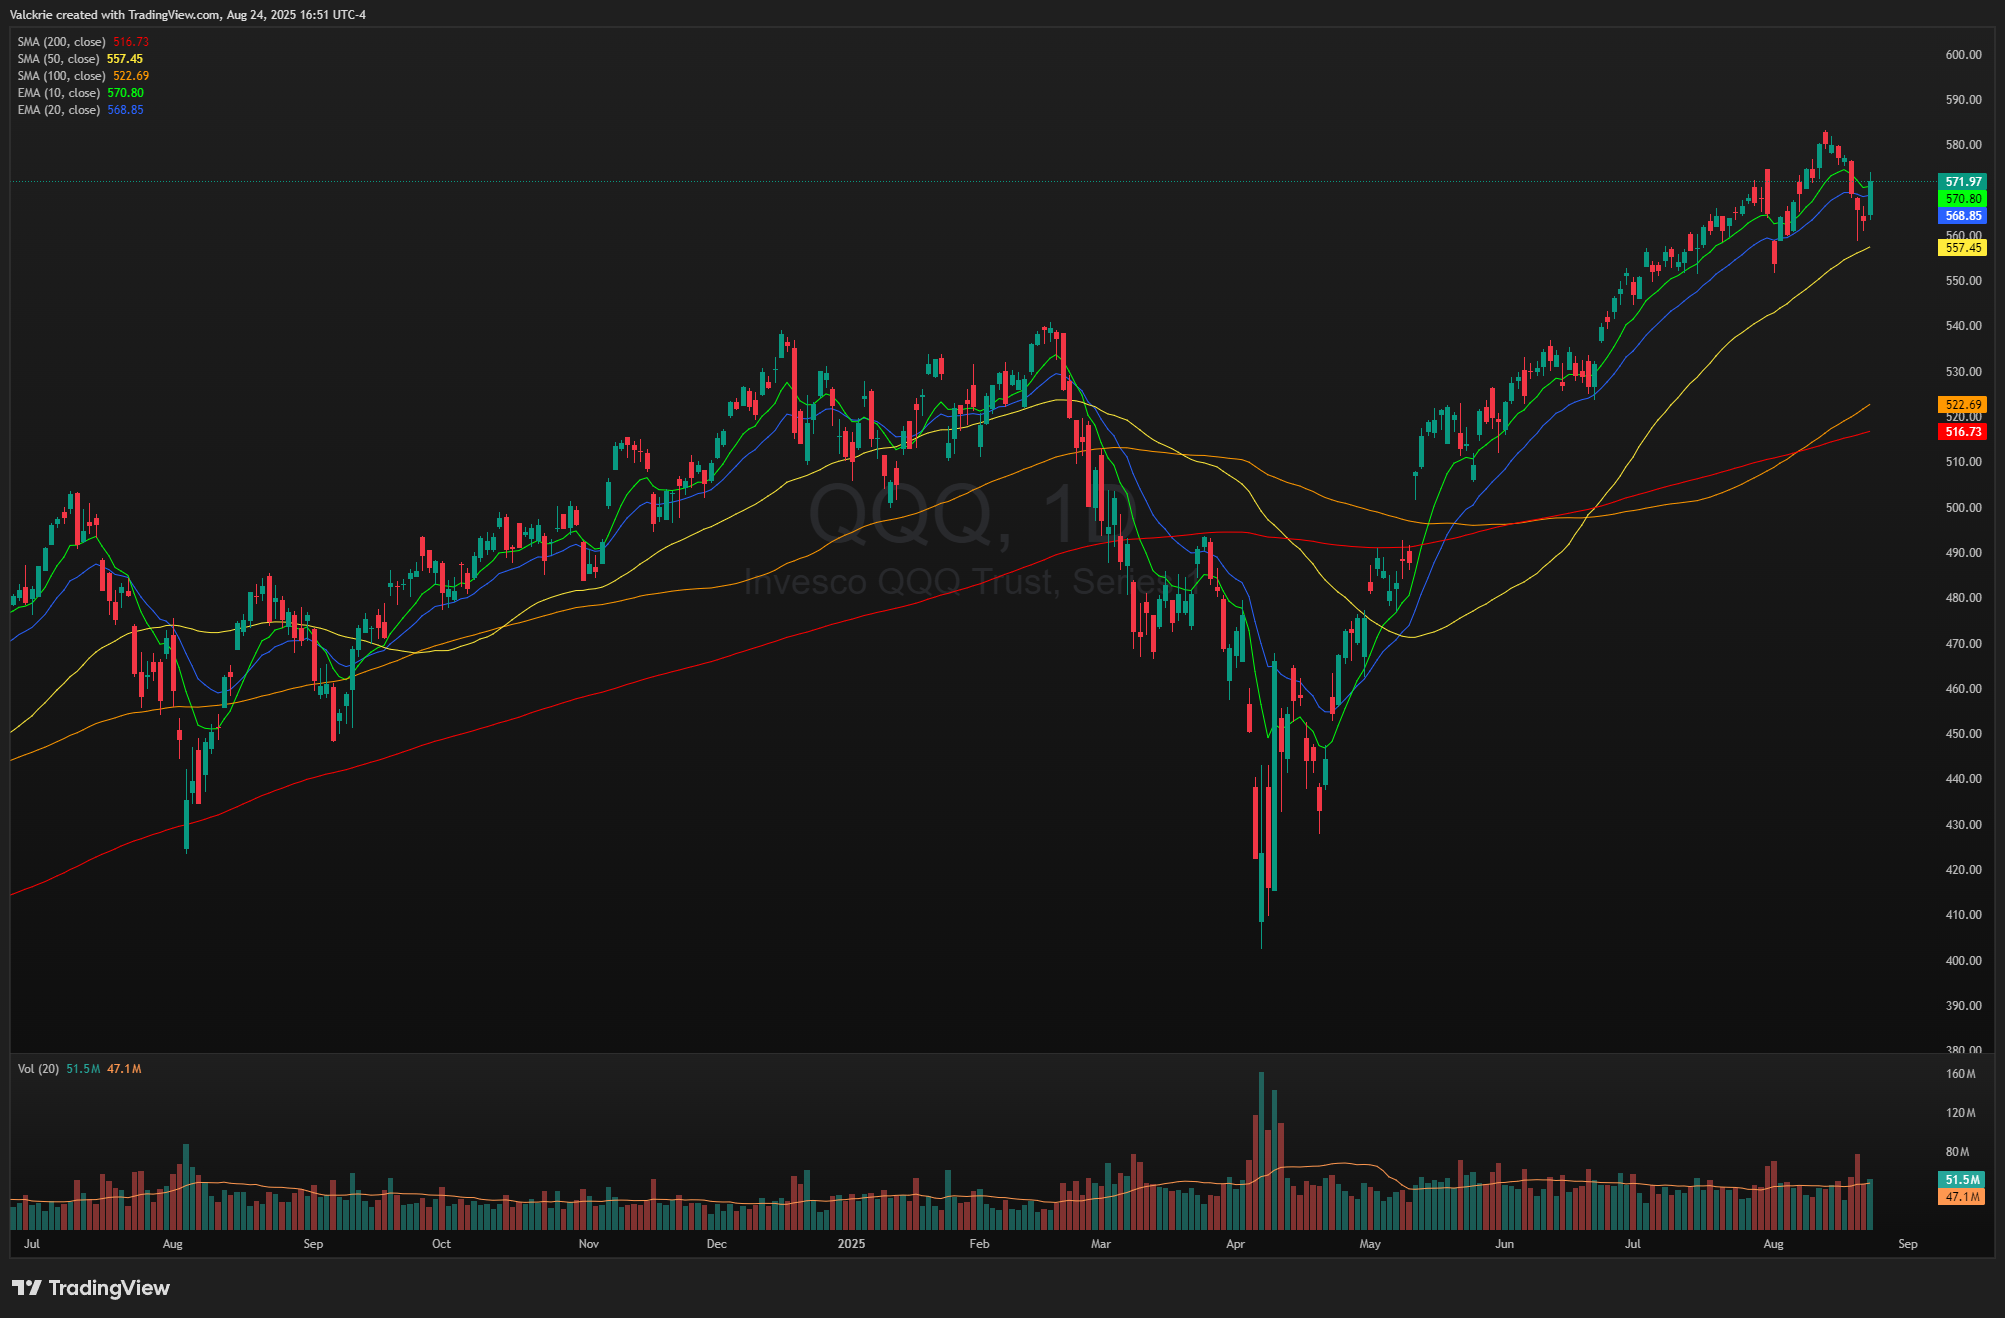Screen dimensions: 2005x1318
Task: Click the TradingView logo icon
Action: tap(26, 1288)
